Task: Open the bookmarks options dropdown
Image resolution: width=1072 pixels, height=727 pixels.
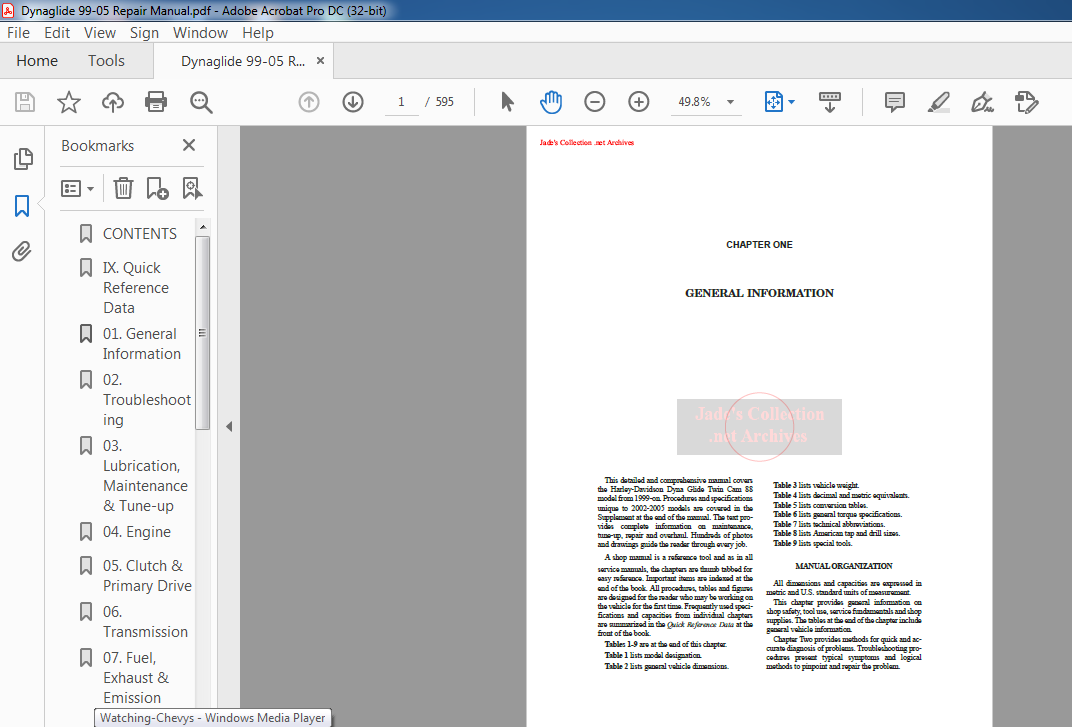Action: pos(77,188)
